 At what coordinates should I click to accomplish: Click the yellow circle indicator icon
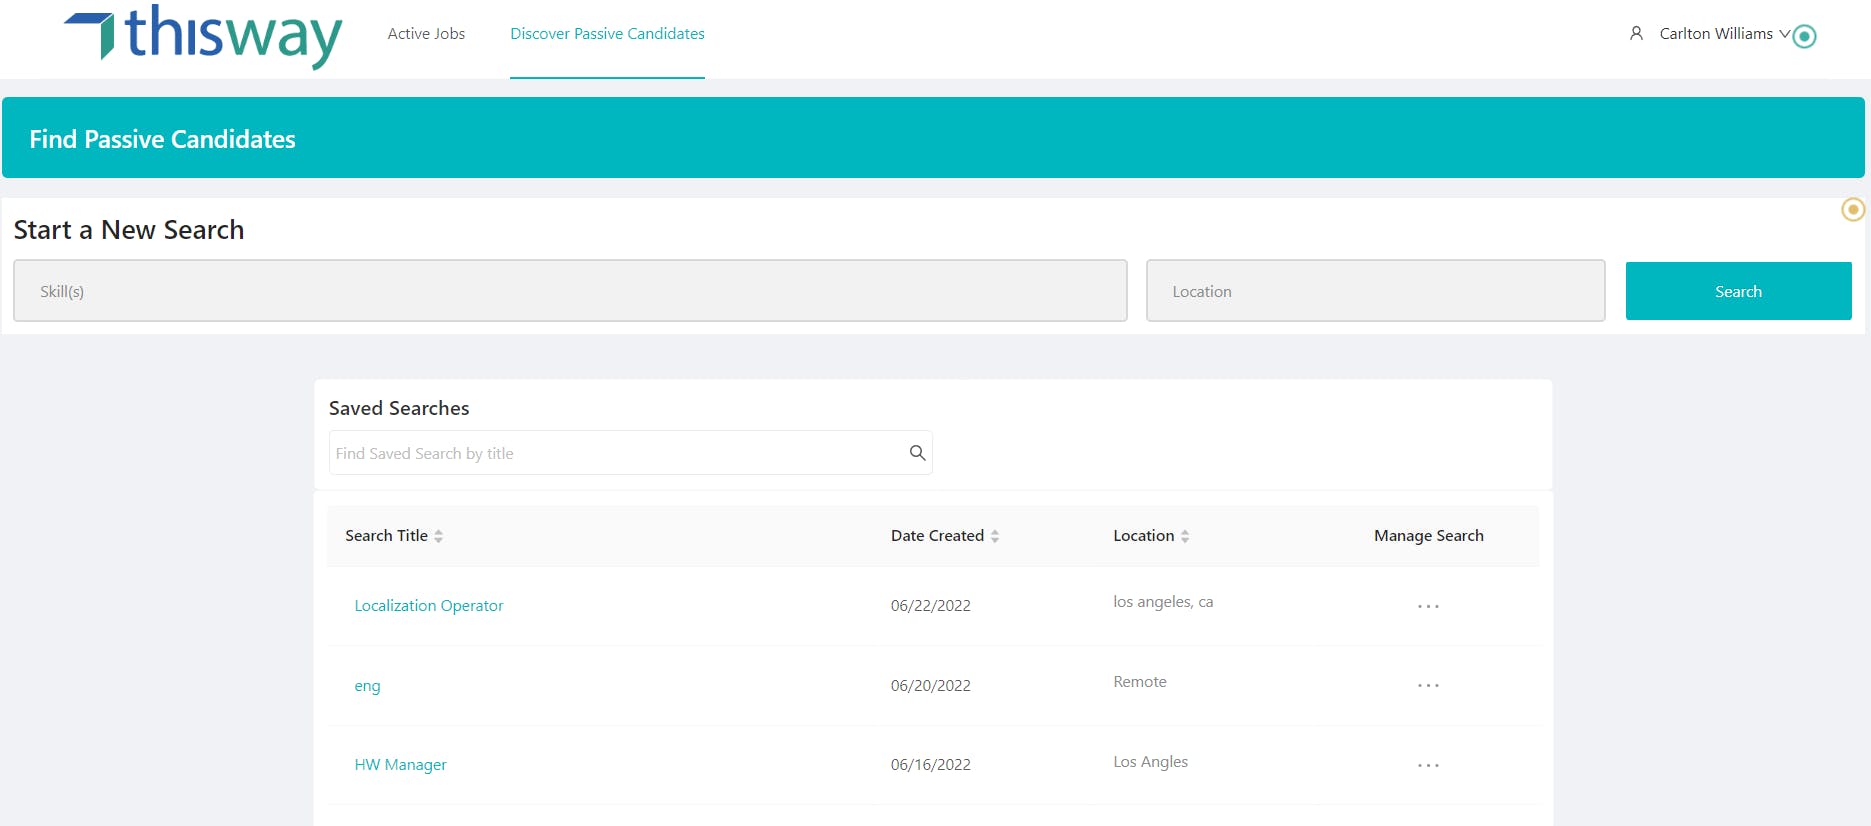1853,209
